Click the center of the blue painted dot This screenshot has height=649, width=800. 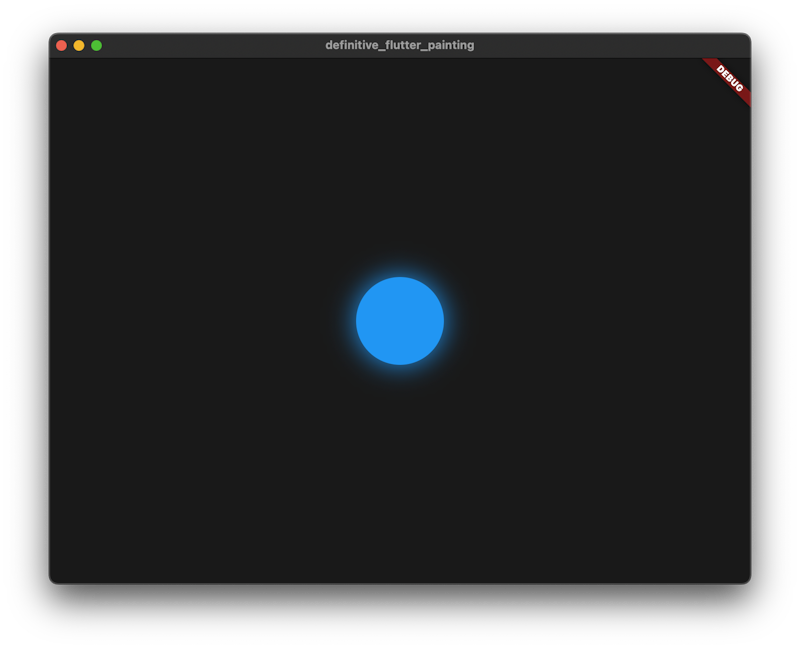[399, 320]
